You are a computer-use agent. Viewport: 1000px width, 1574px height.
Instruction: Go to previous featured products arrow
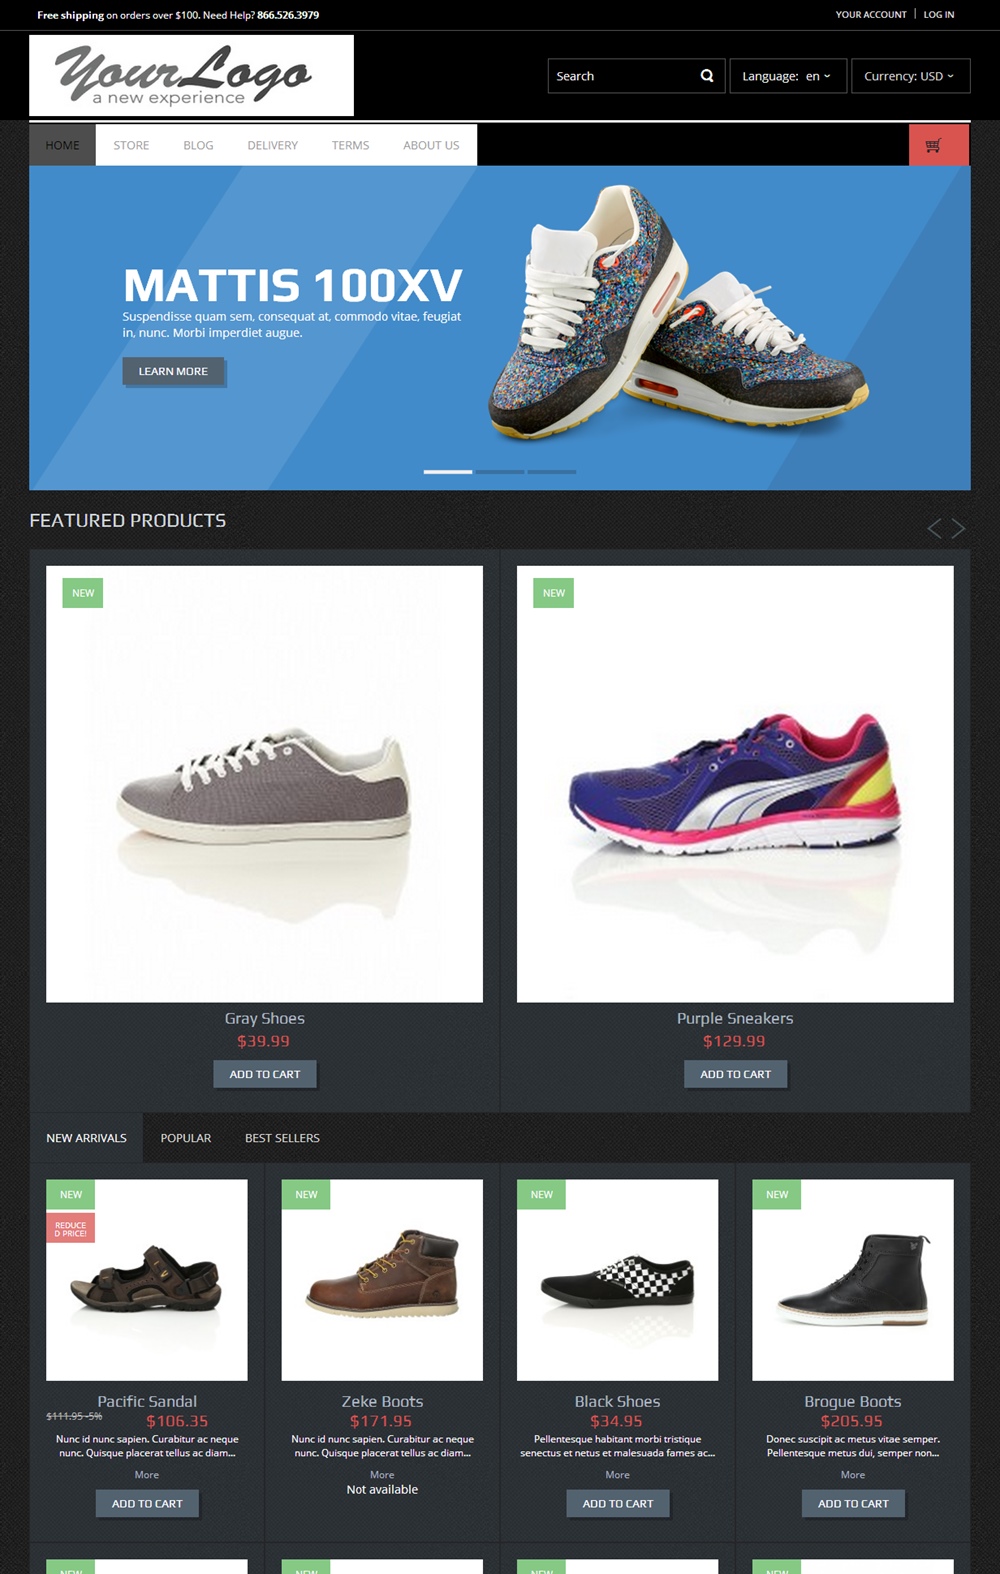934,528
